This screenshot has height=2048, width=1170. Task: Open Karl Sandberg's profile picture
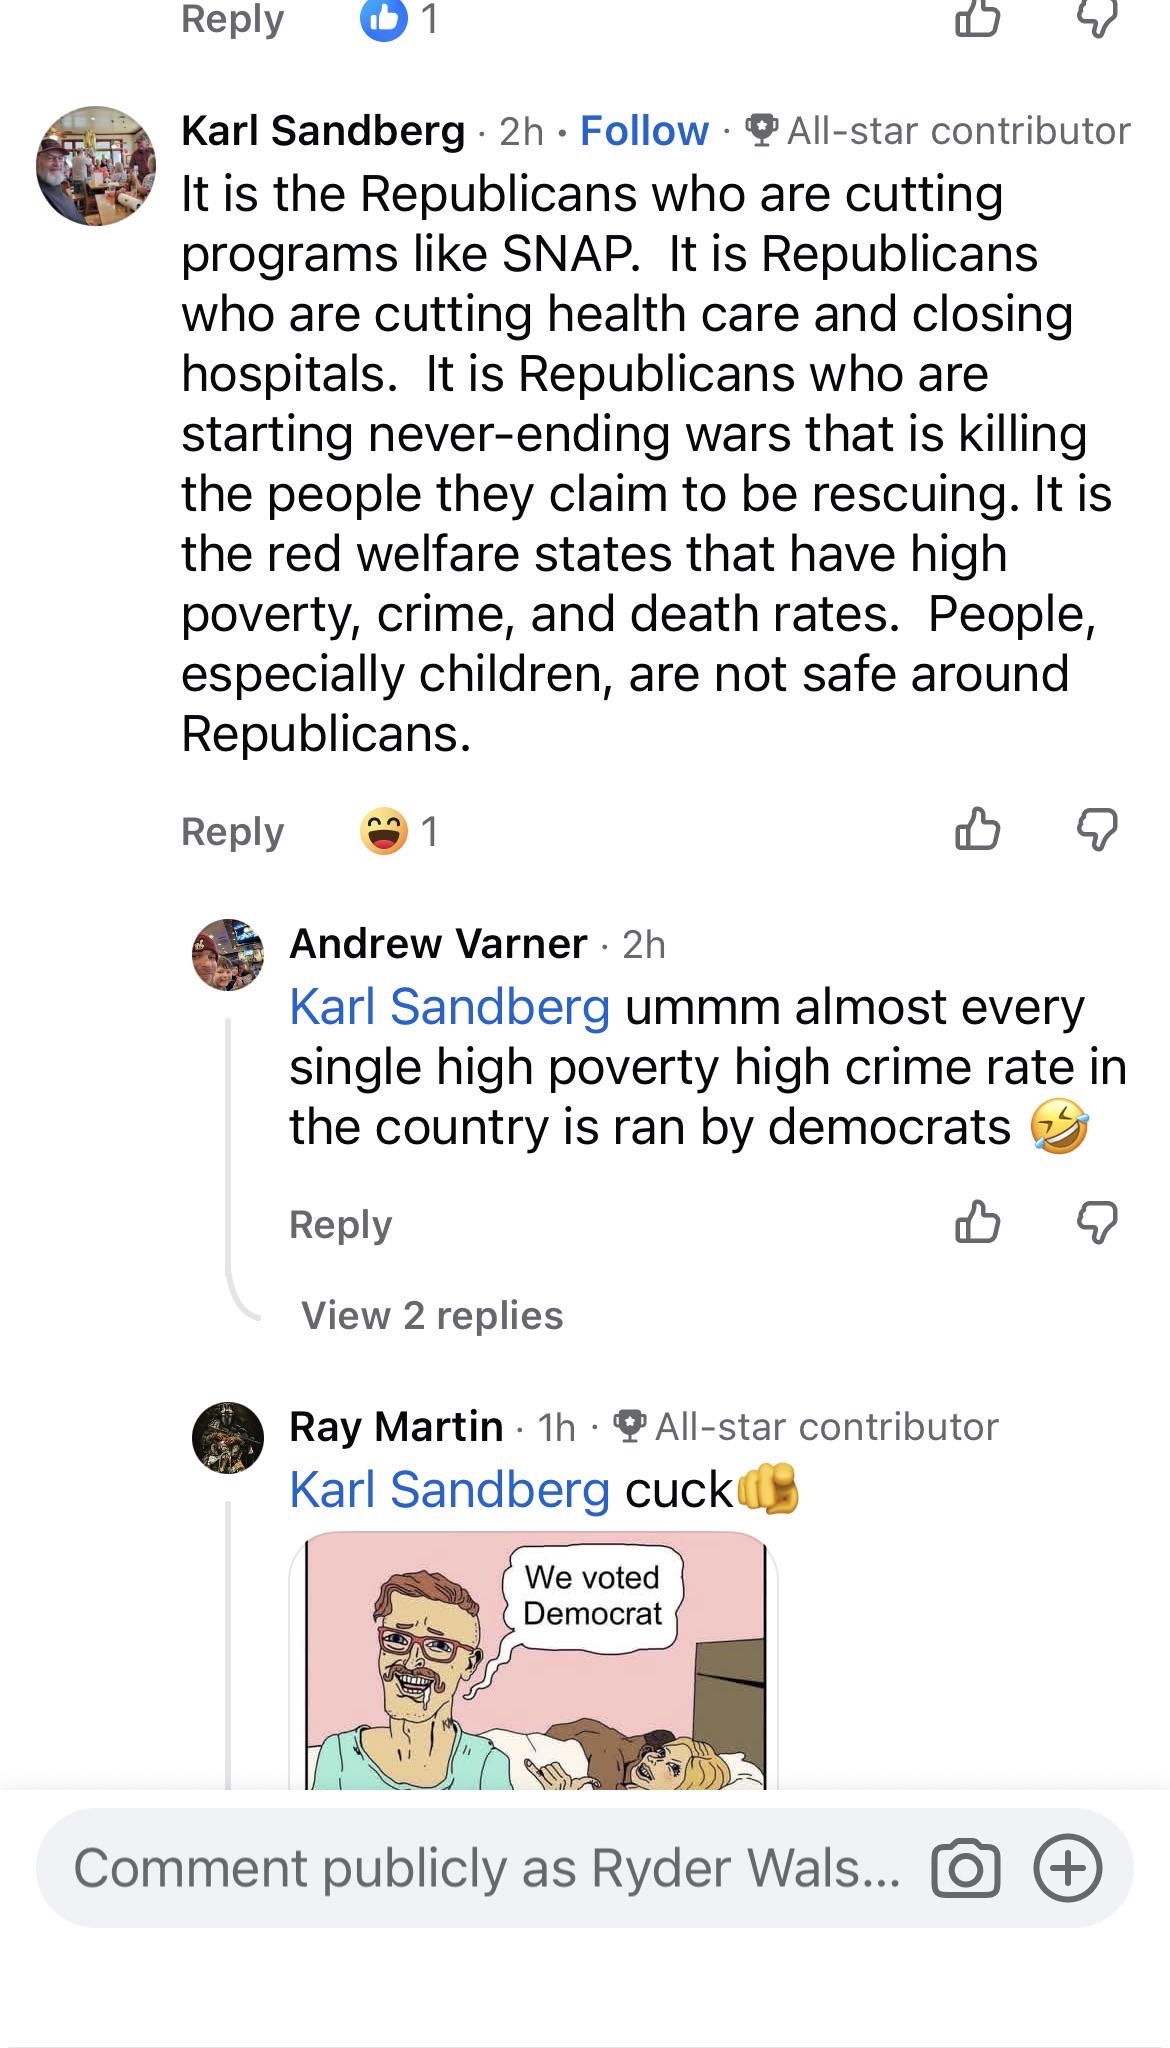point(96,166)
